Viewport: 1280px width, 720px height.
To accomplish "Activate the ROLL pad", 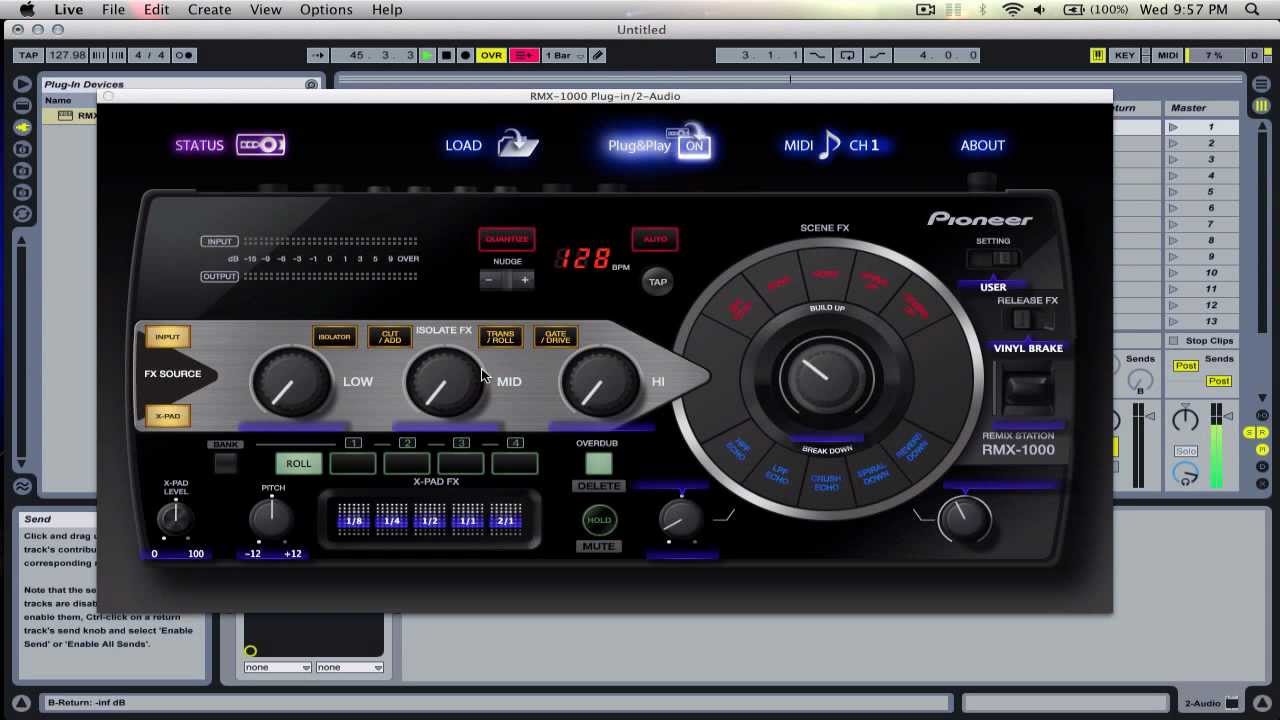I will point(298,463).
